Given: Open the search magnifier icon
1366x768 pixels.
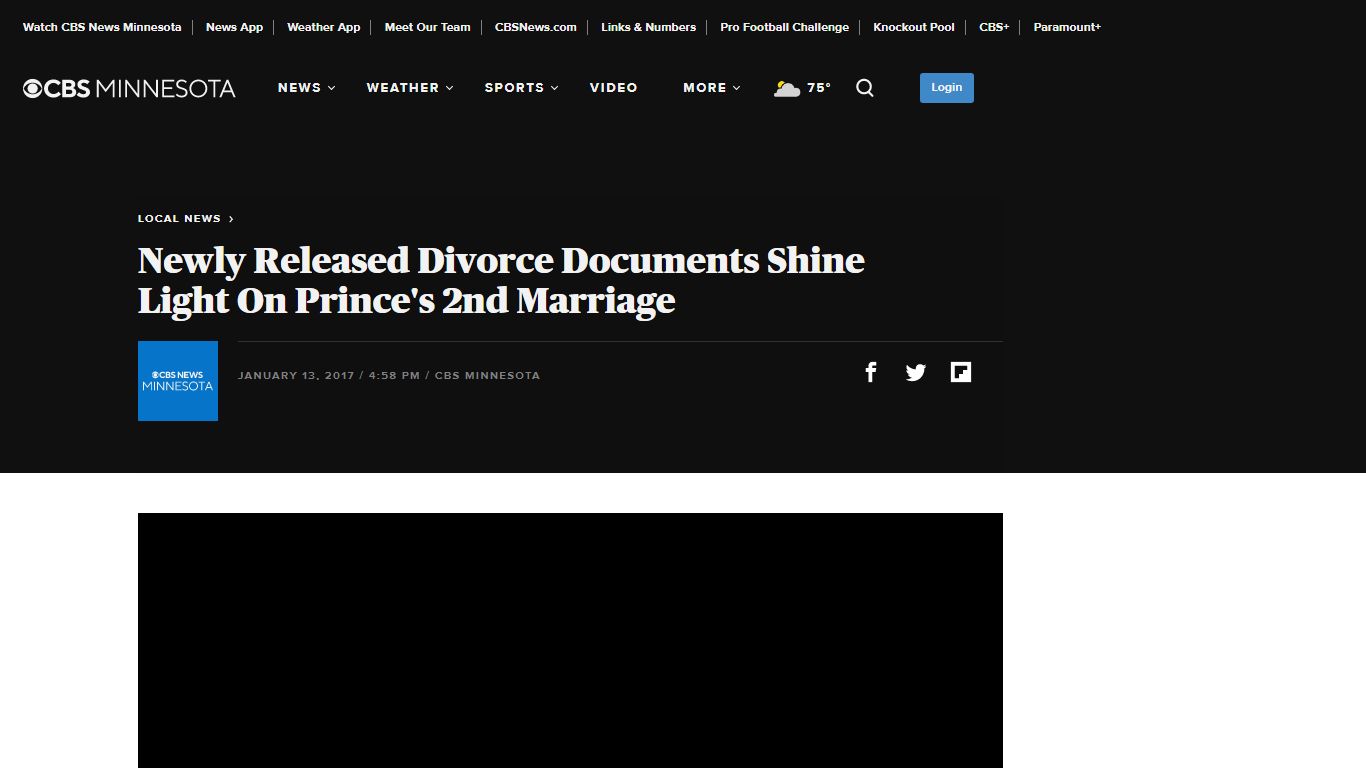Looking at the screenshot, I should 865,88.
